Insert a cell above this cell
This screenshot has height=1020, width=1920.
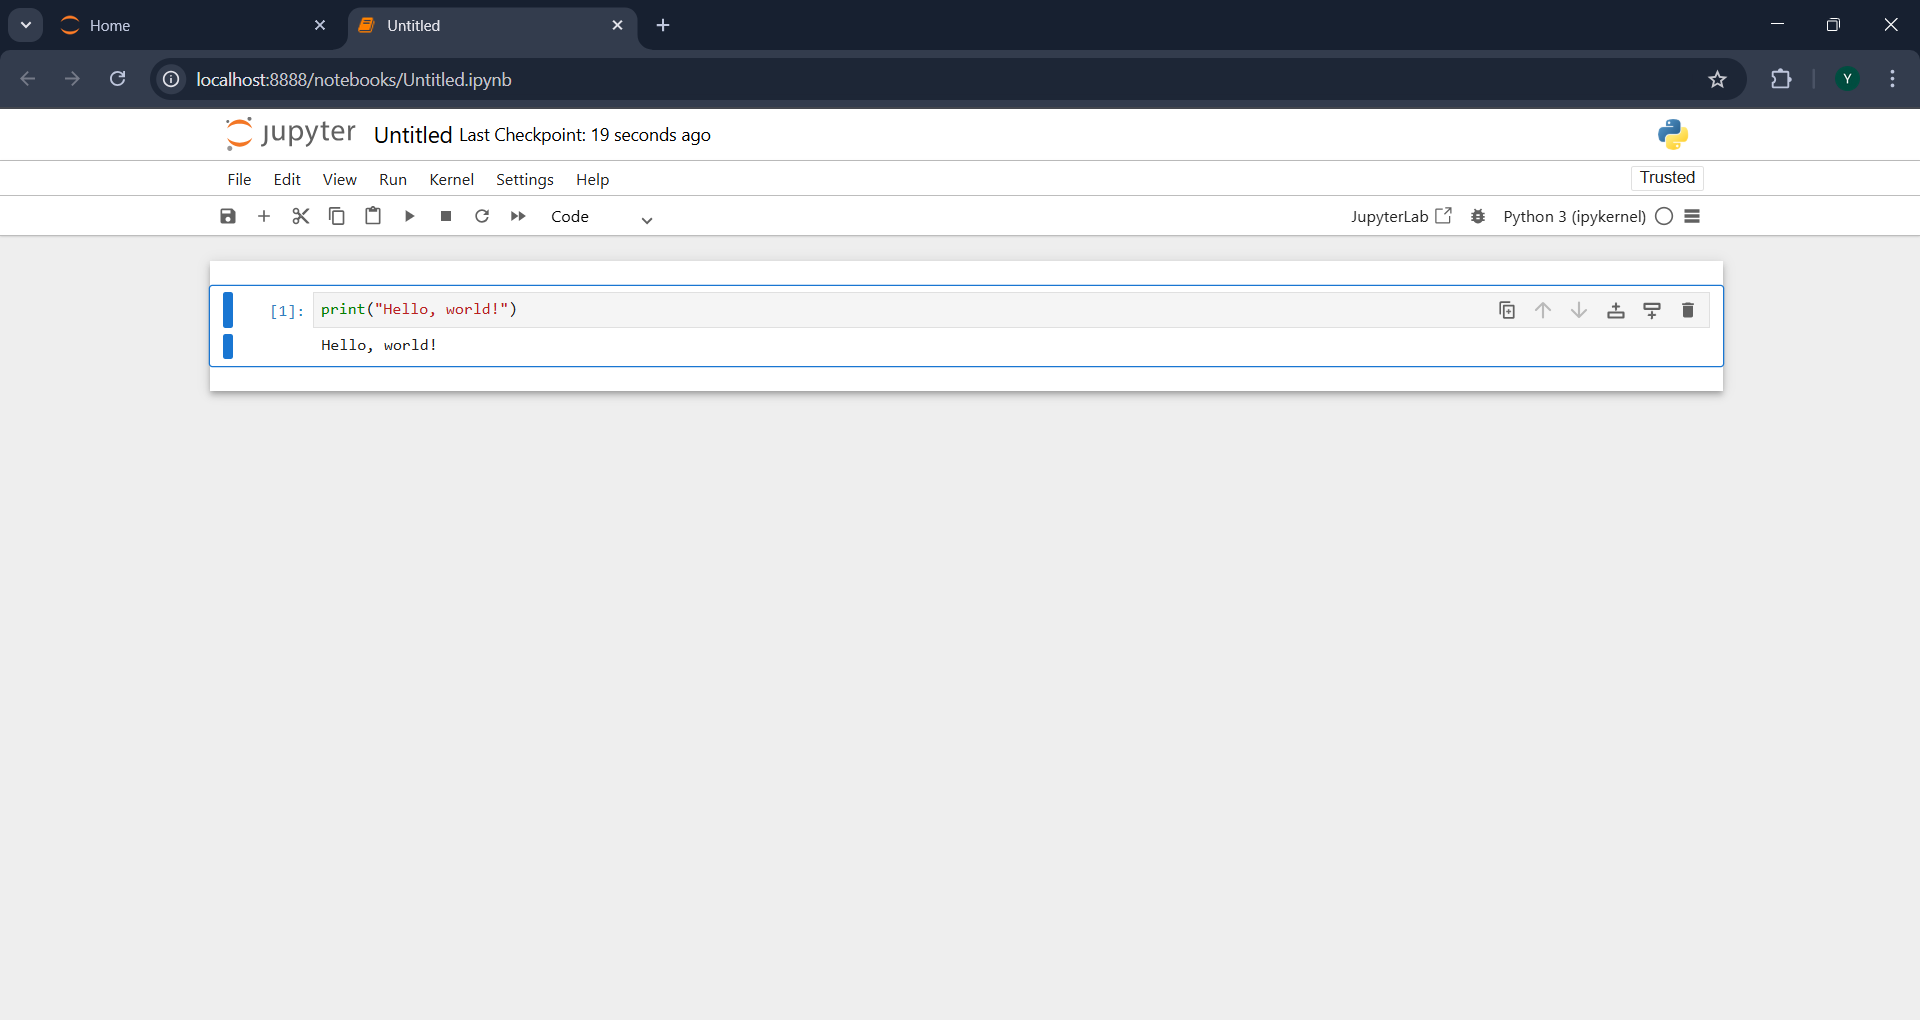(x=1616, y=310)
